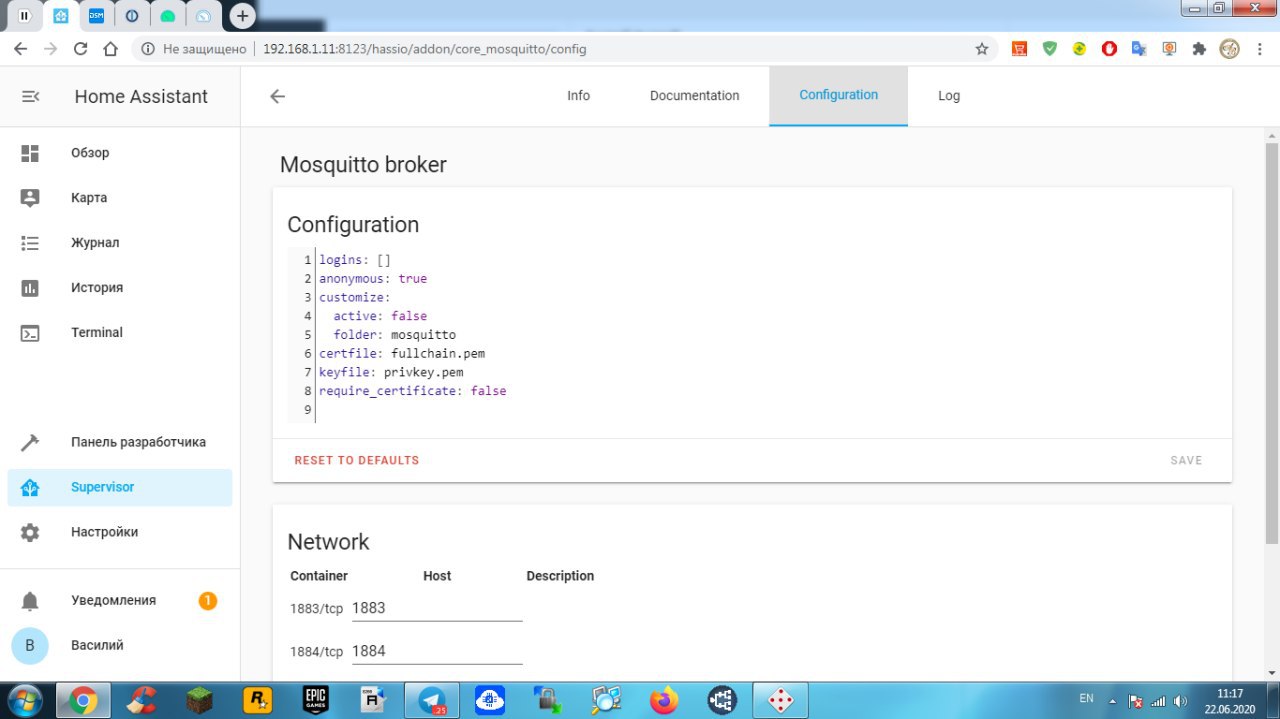
Task: Go to the browser home page
Action: [x=110, y=48]
